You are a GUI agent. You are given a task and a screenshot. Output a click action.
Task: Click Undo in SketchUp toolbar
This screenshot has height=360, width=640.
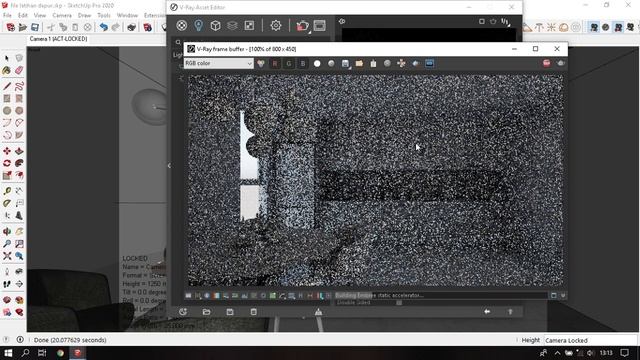tap(104, 27)
